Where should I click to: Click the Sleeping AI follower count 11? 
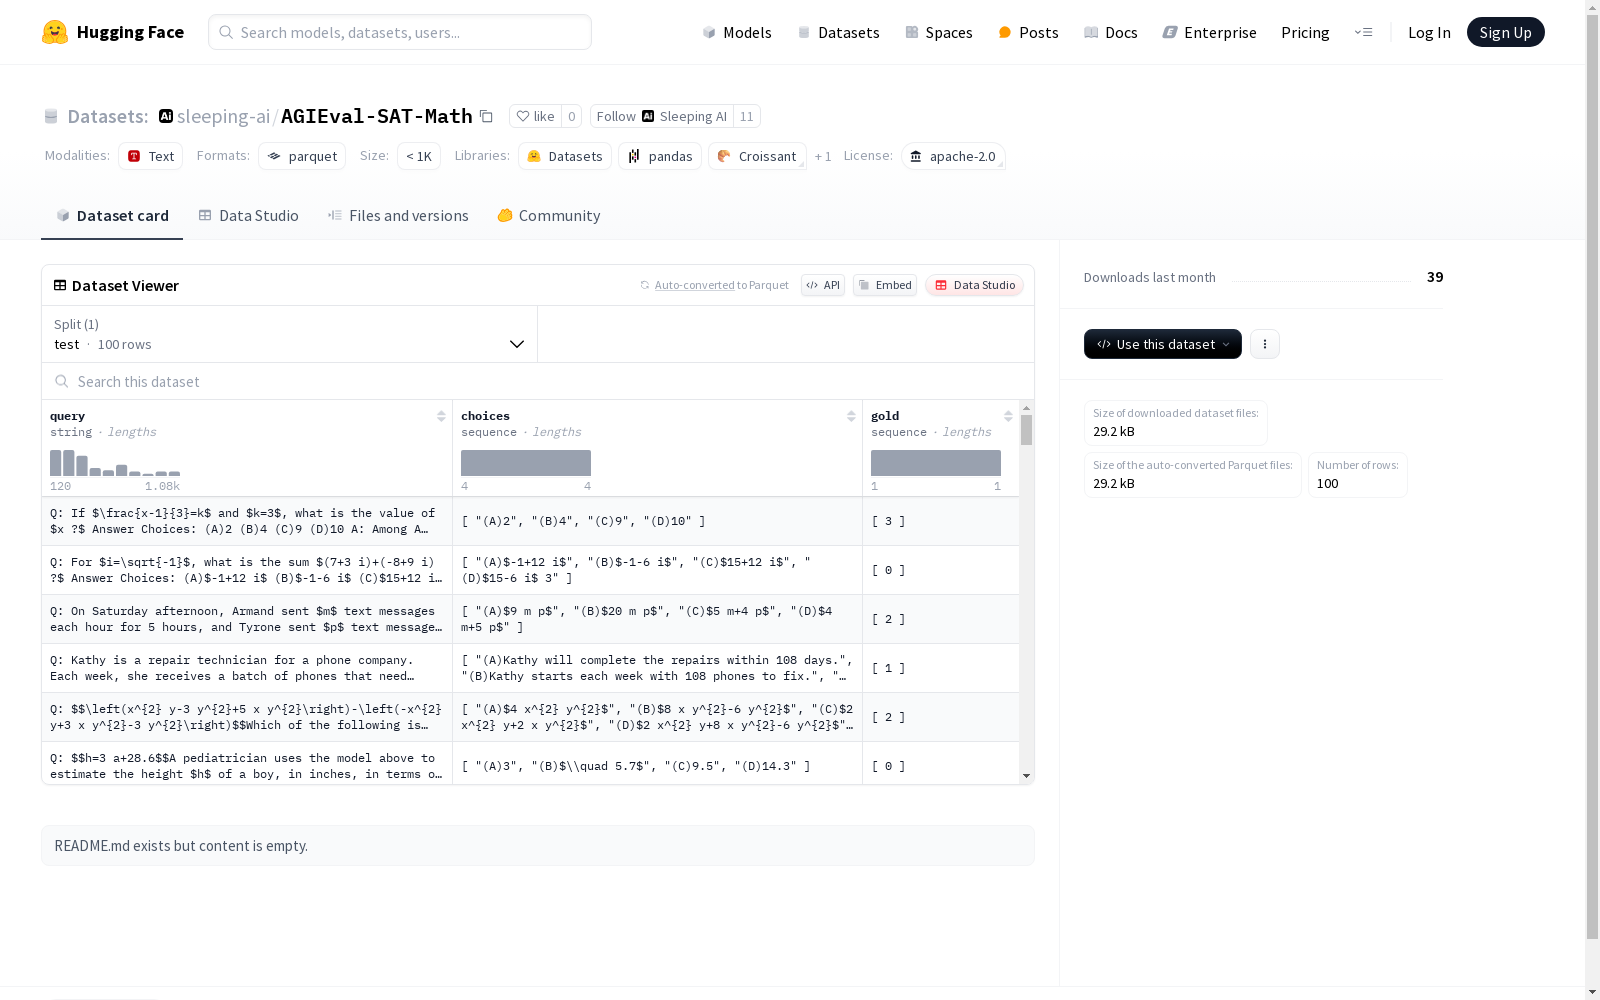pos(746,116)
